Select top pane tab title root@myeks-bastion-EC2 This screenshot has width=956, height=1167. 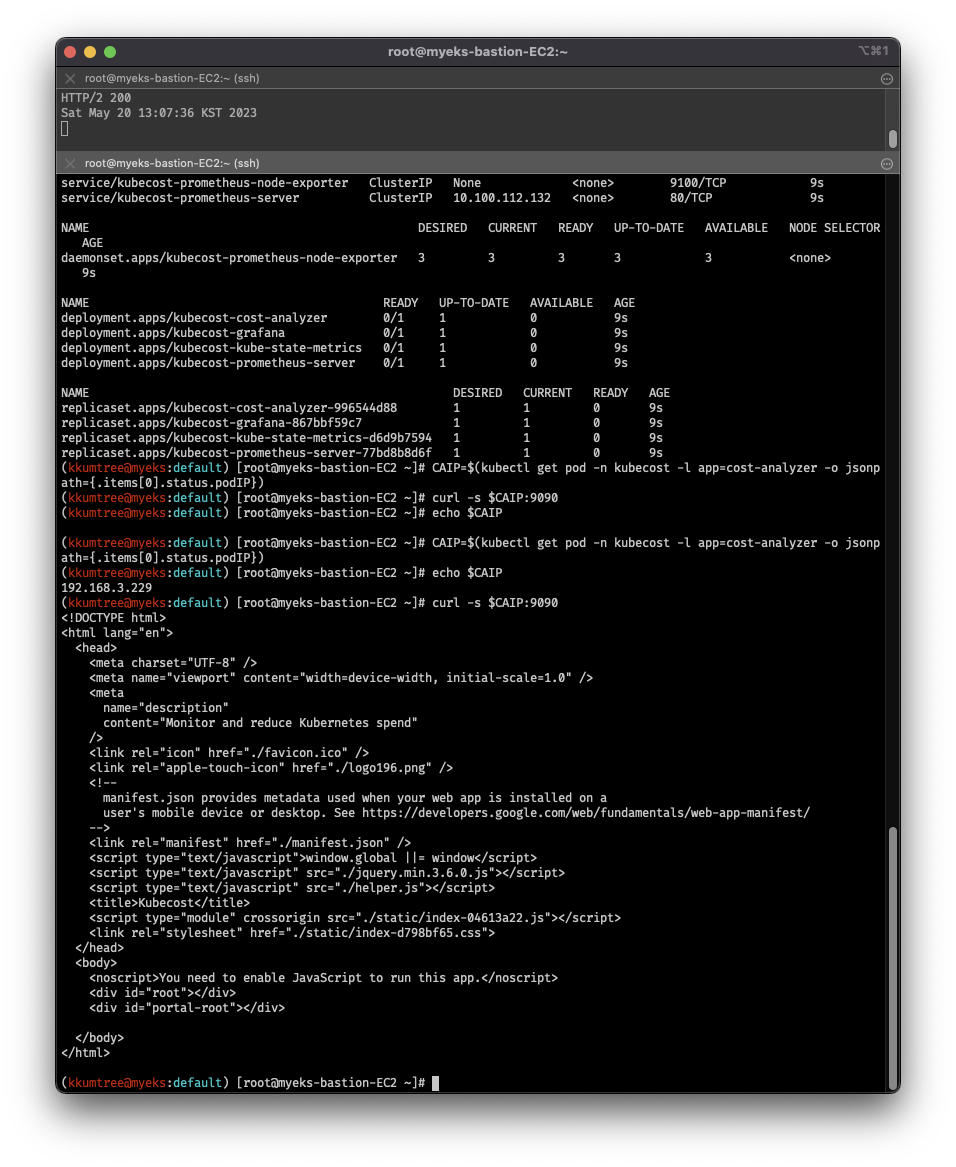click(172, 78)
